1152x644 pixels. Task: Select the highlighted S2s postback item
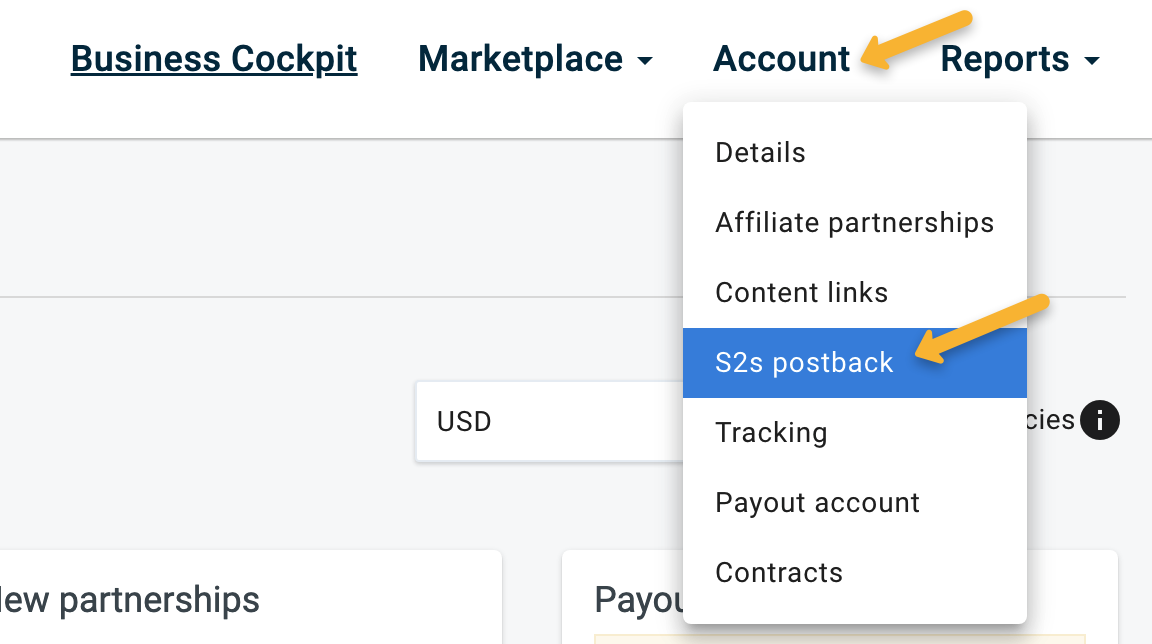point(804,363)
